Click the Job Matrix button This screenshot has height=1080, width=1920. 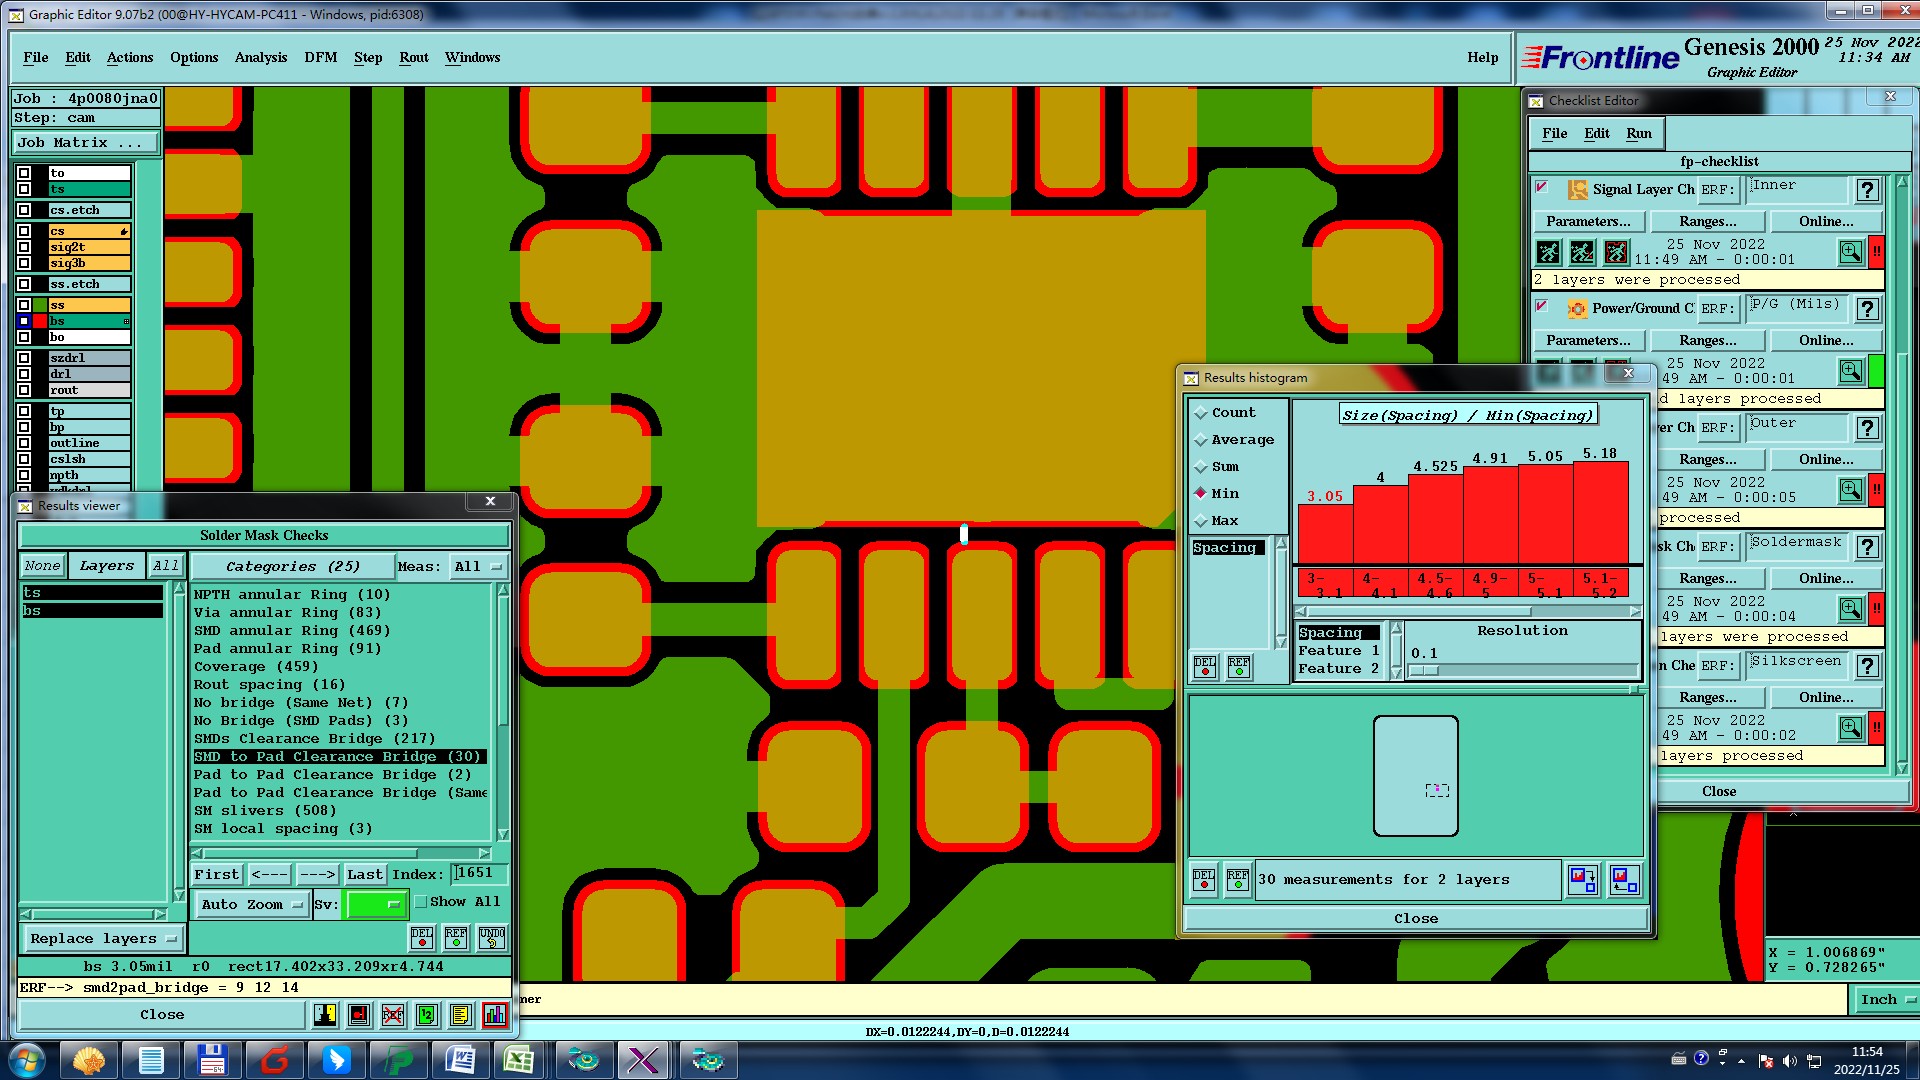pyautogui.click(x=85, y=143)
